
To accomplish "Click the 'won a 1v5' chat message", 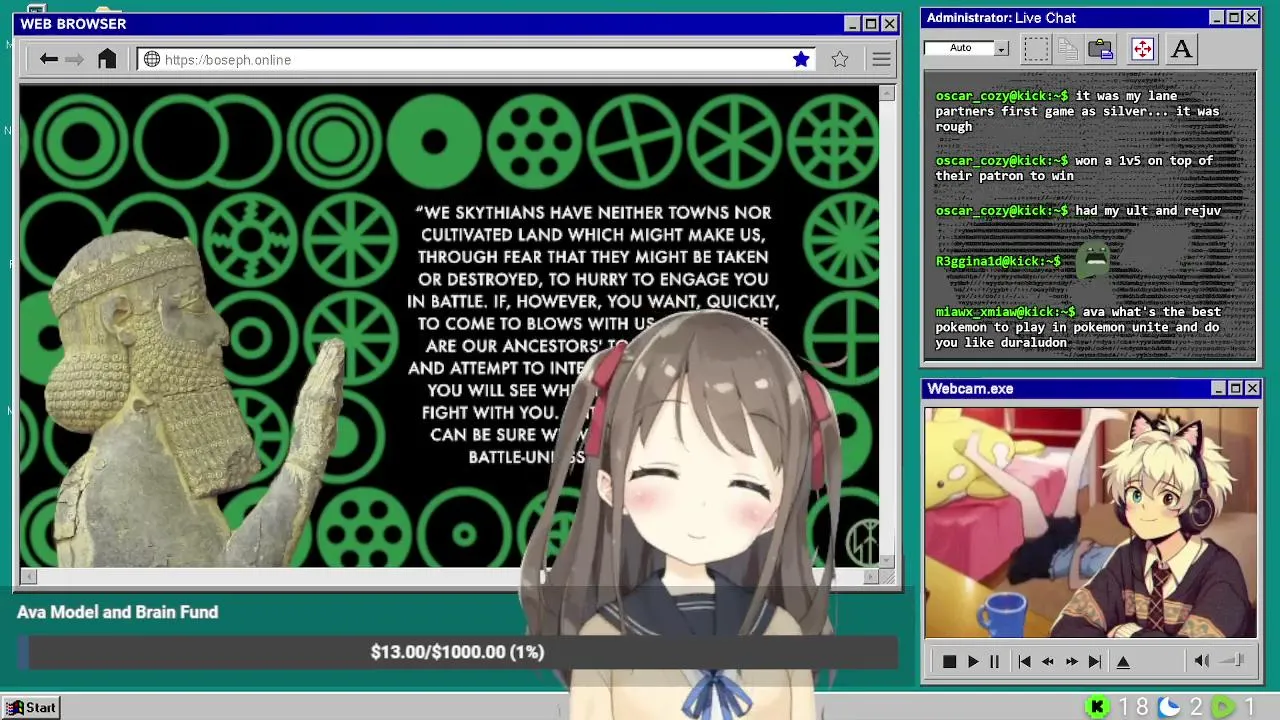I will (1075, 168).
